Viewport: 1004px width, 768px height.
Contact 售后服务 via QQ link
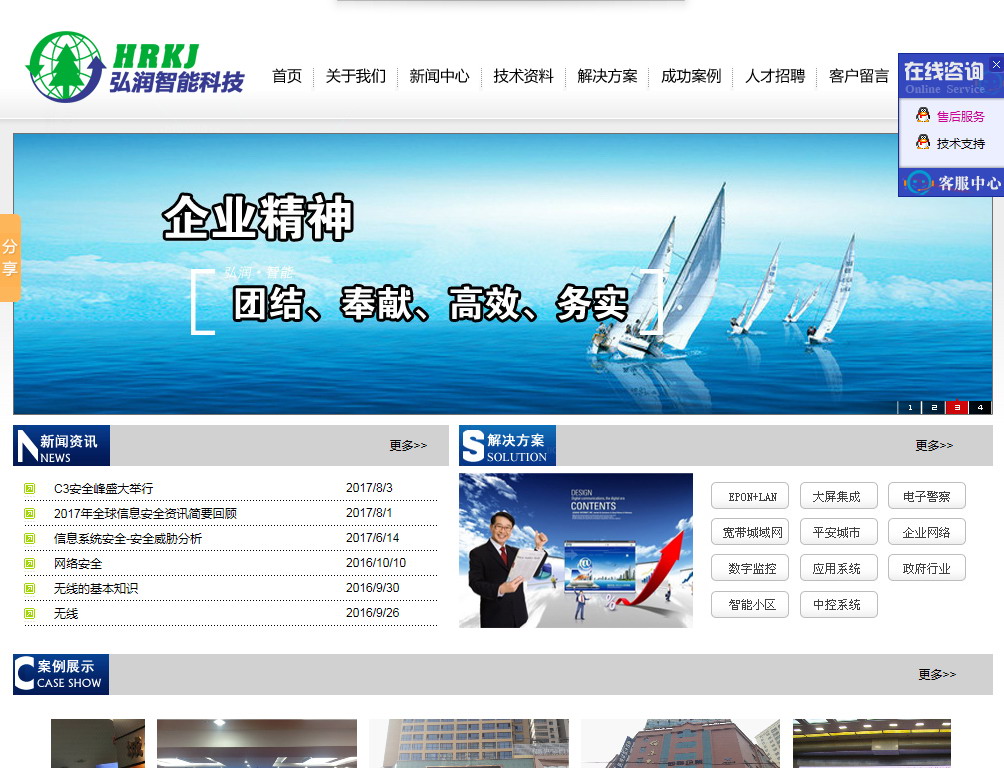(960, 117)
